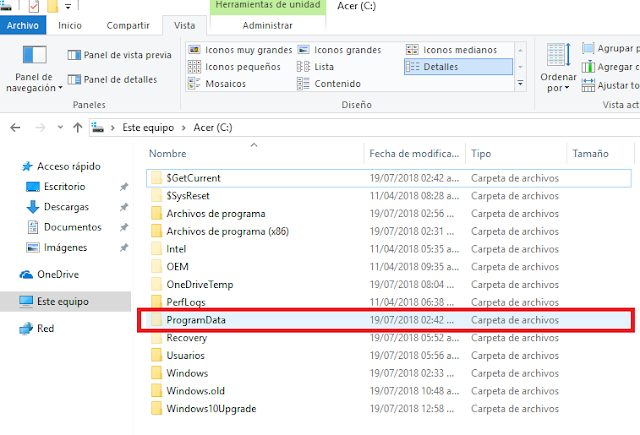Select the Recovery folder
This screenshot has height=435, width=640.
(389, 338)
